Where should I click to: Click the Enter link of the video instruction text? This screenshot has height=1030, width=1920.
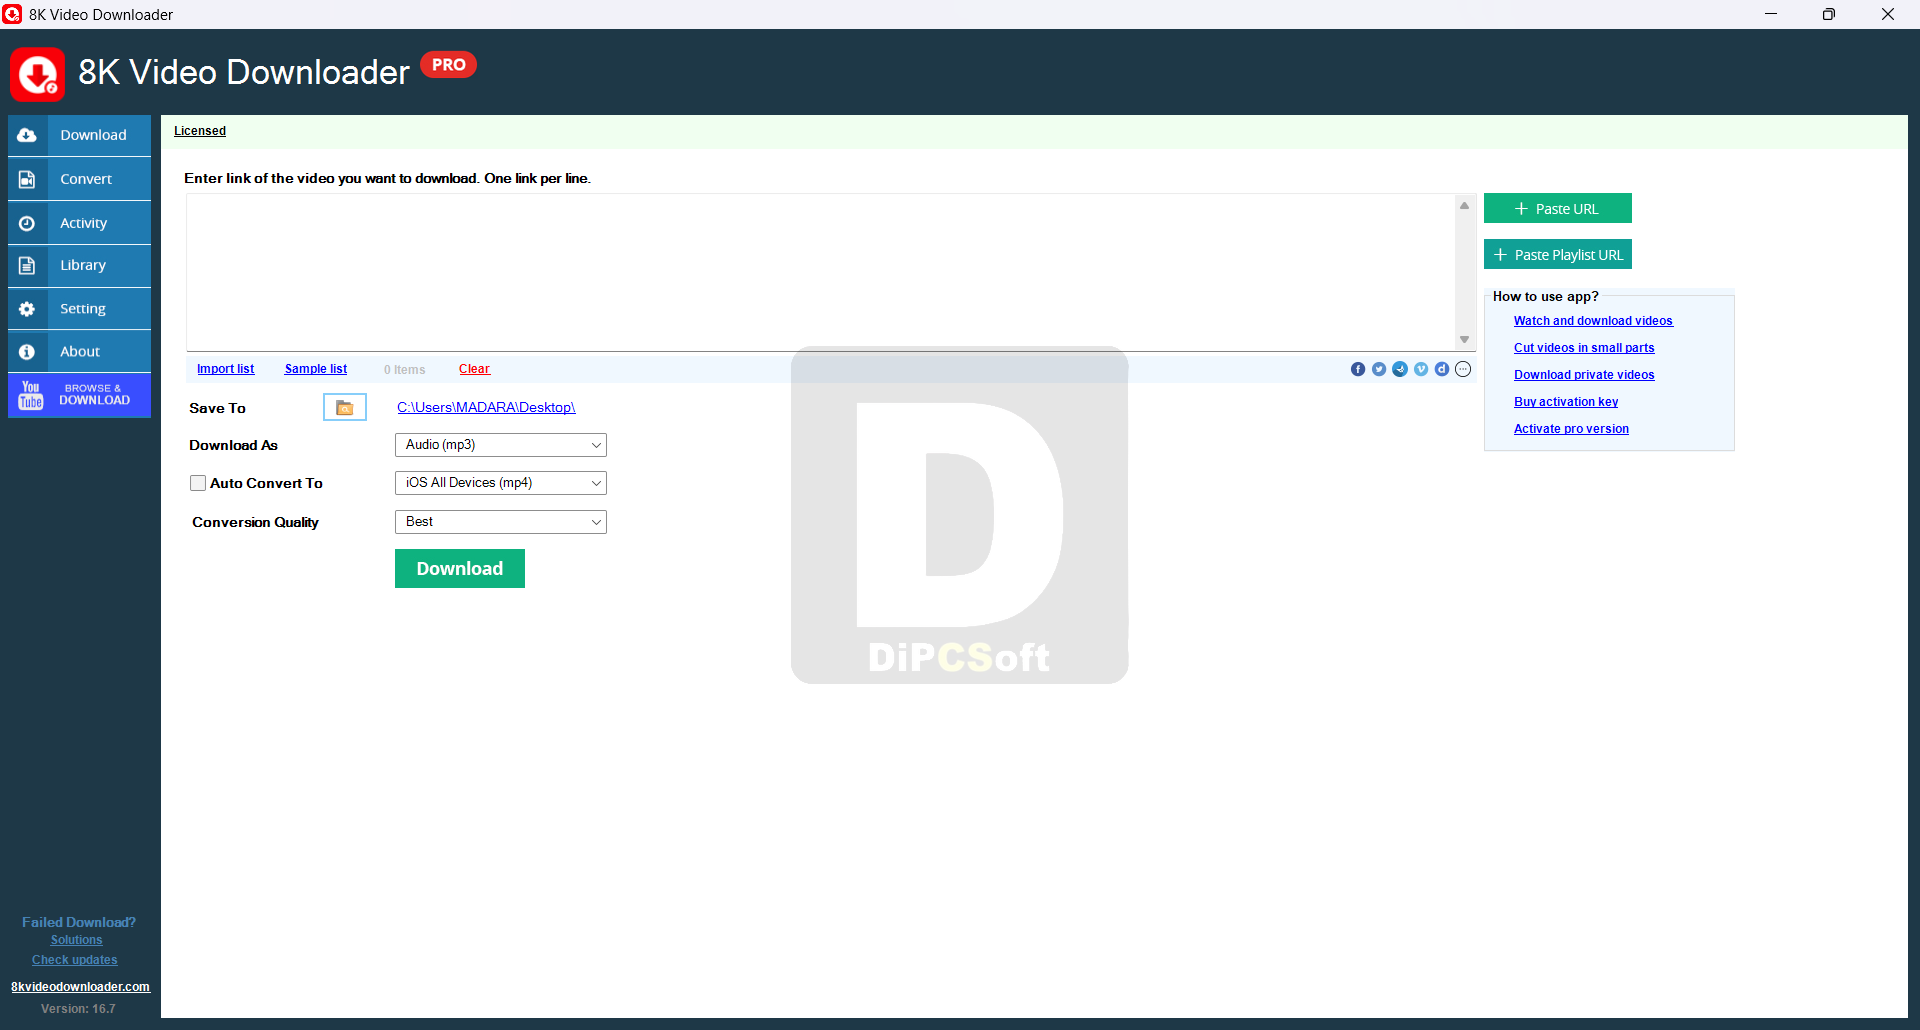[387, 178]
